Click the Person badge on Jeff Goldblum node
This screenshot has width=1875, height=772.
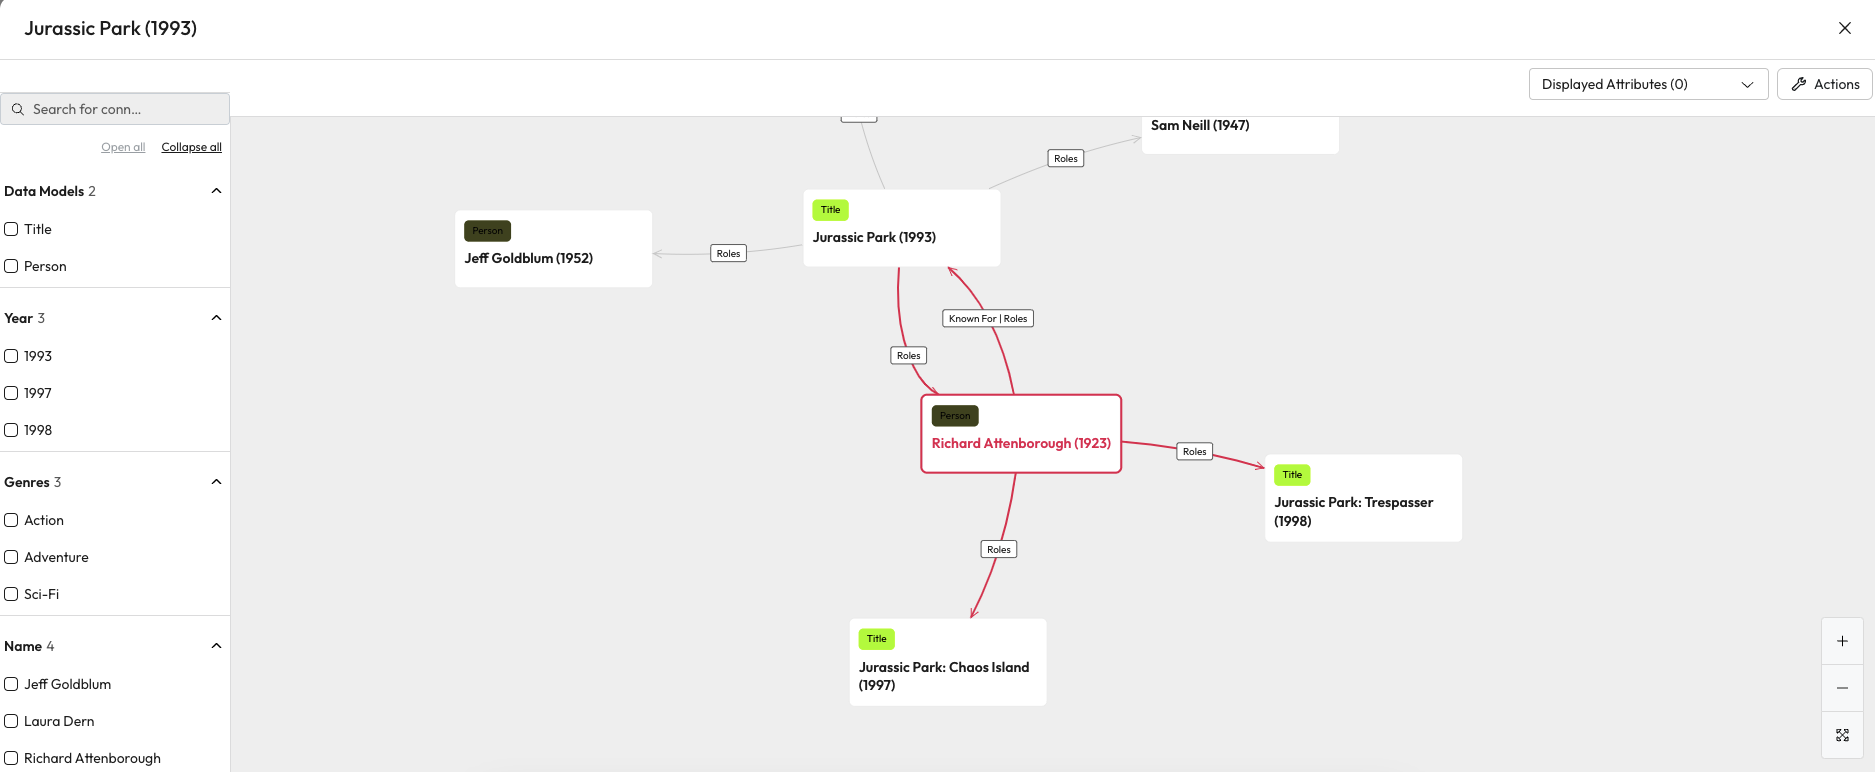487,231
